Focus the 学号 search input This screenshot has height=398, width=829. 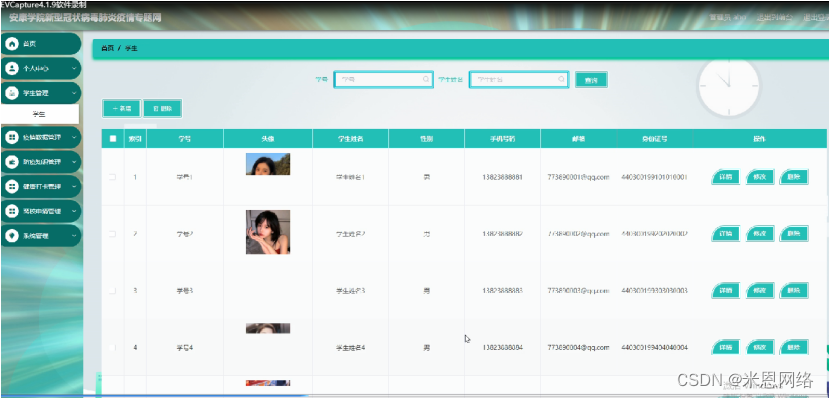(x=383, y=80)
